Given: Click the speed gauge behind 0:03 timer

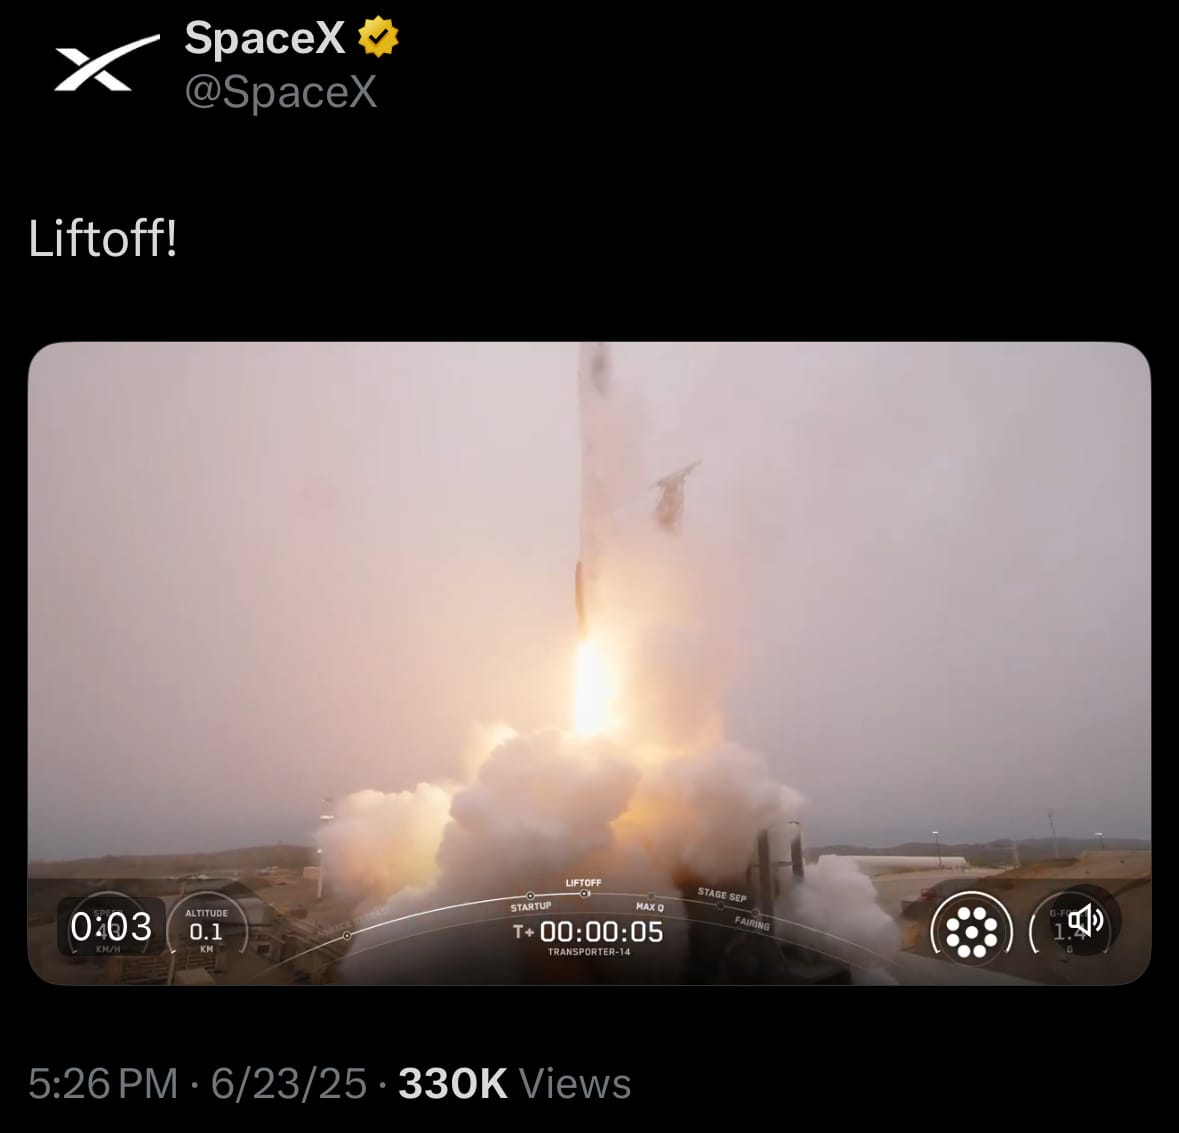Looking at the screenshot, I should (x=110, y=926).
